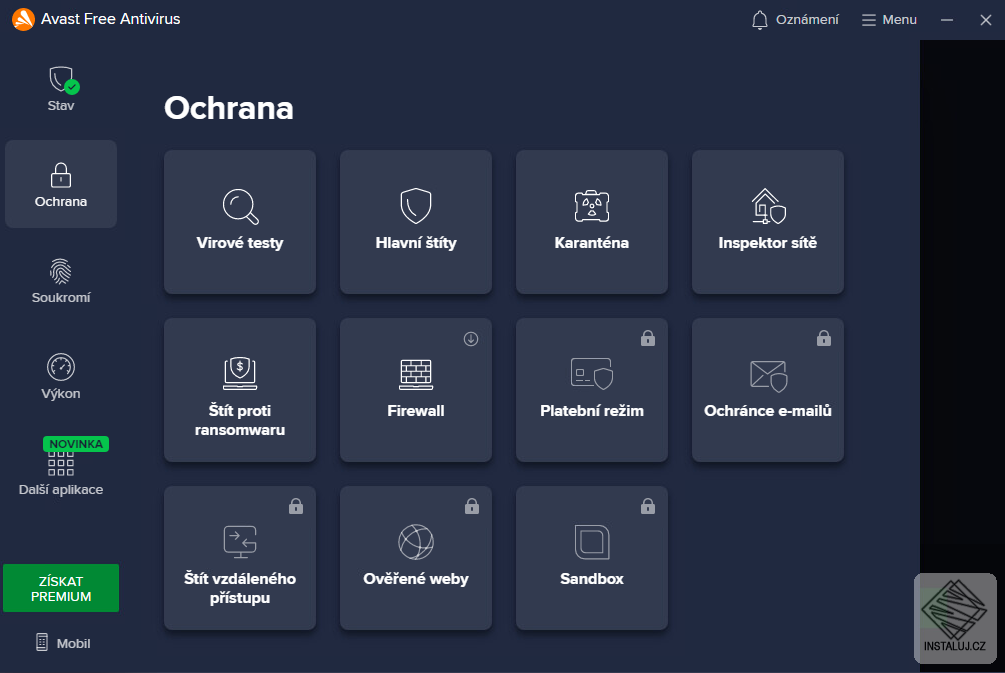Select the Ochrana padlock icon in sidebar
1005x673 pixels.
tap(61, 174)
